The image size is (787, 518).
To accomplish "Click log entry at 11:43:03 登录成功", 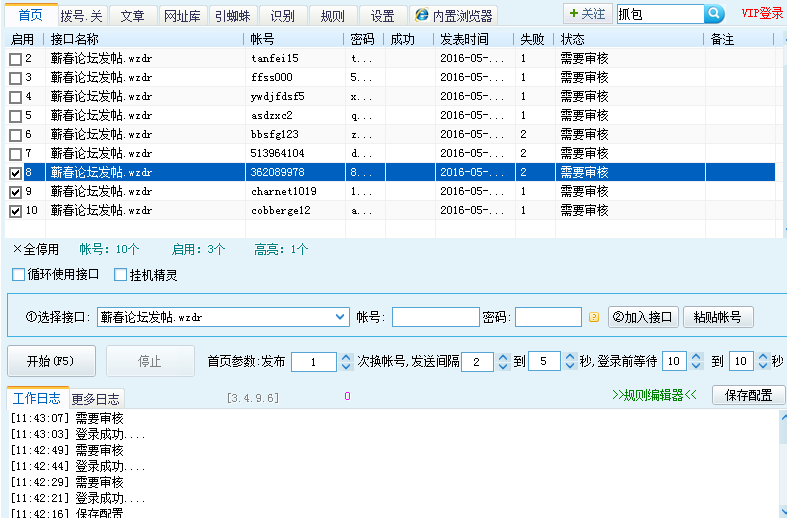I will coord(78,434).
